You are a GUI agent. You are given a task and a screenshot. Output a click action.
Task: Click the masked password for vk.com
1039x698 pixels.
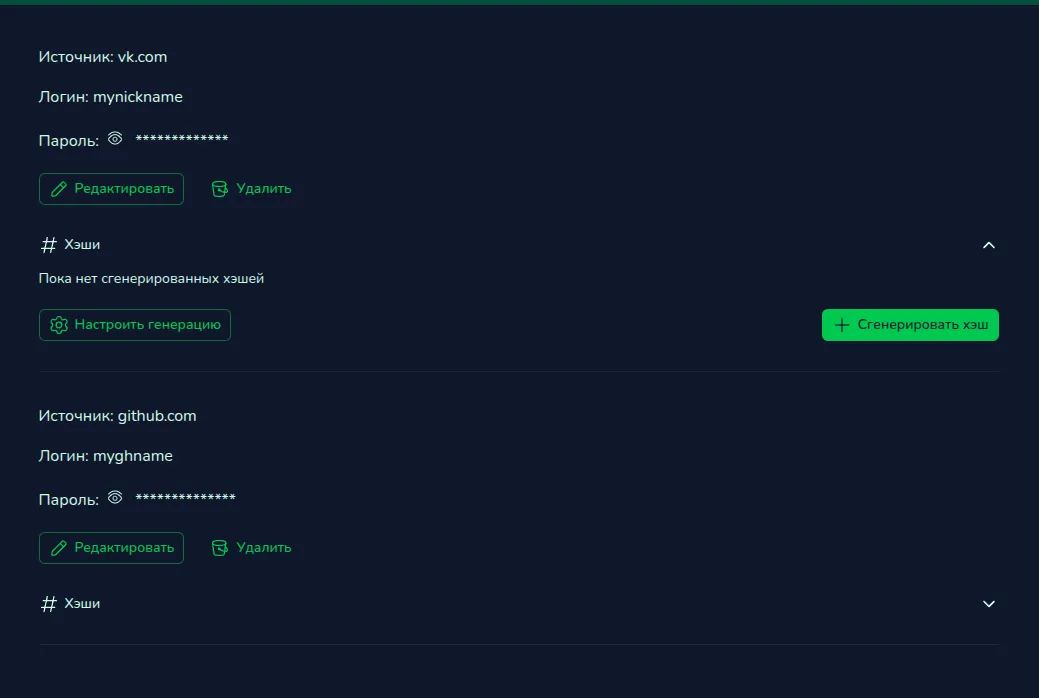tap(182, 139)
